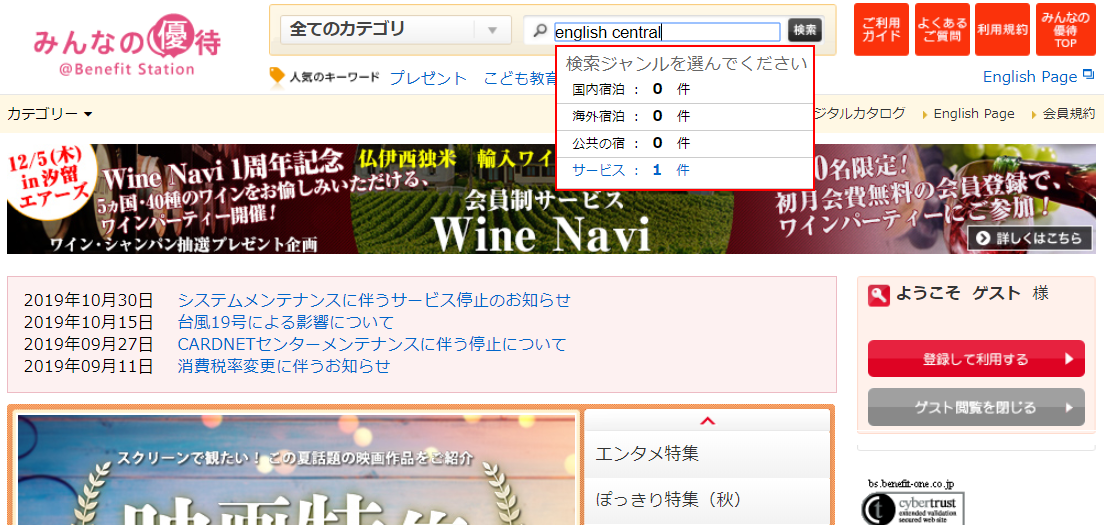Open CARDNETセンターメンテナンスに伴う停止について notice
Screen dimensions: 1104x525
372,345
